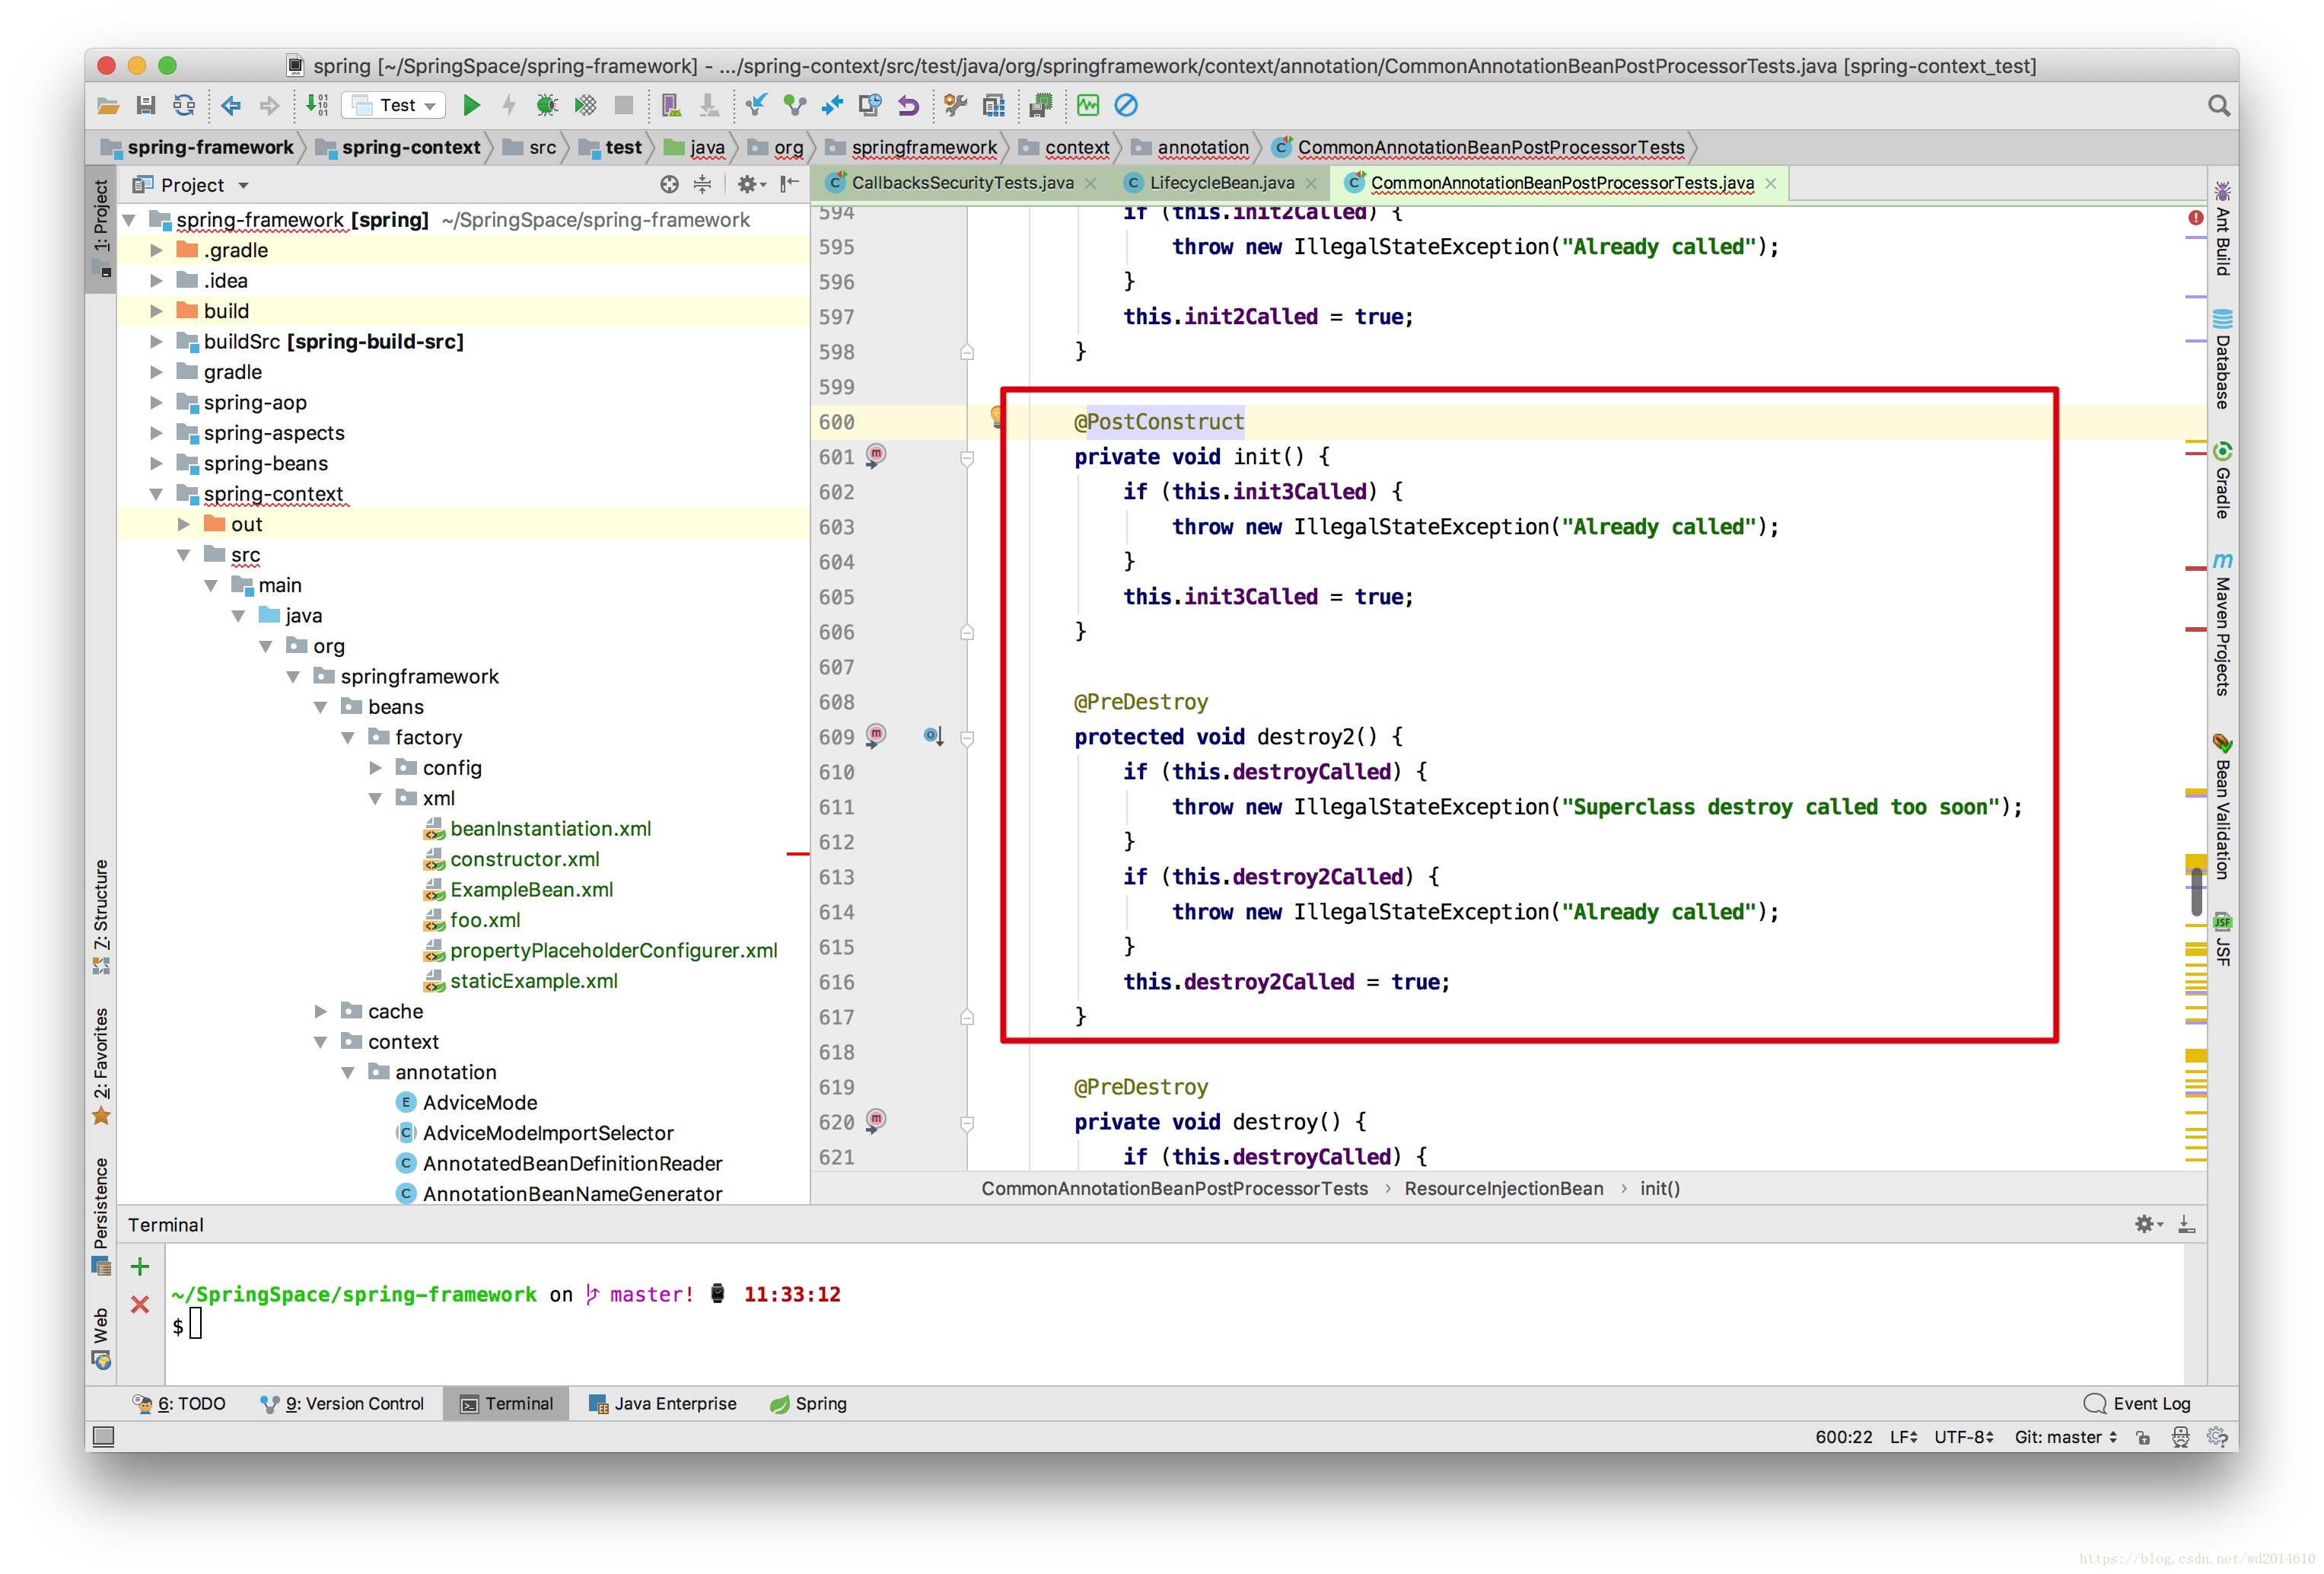2324x1574 pixels.
Task: Click the Revert purple arrow icon
Action: (x=908, y=105)
